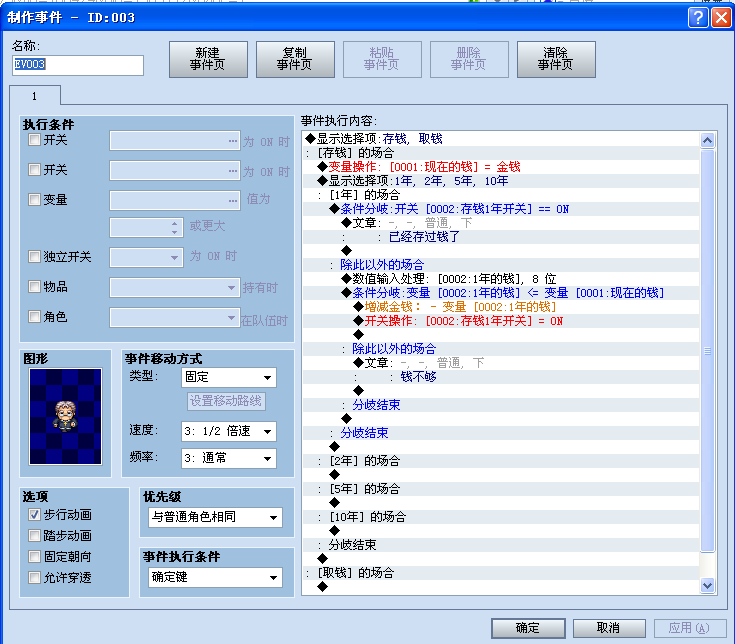Click the 名称 input field EV003
735x644 pixels.
[78, 65]
